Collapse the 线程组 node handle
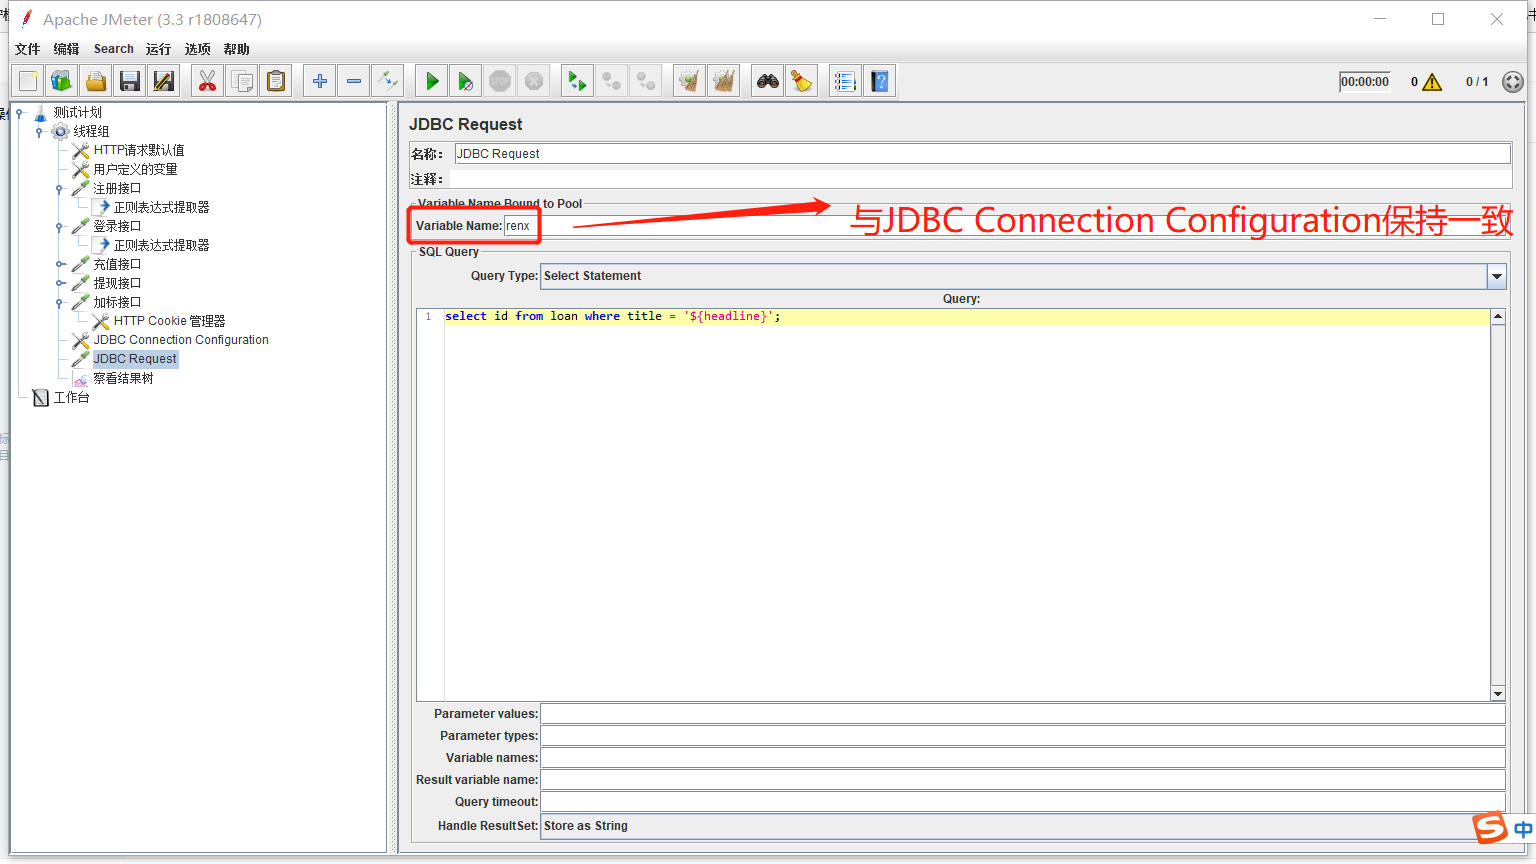 (x=39, y=132)
